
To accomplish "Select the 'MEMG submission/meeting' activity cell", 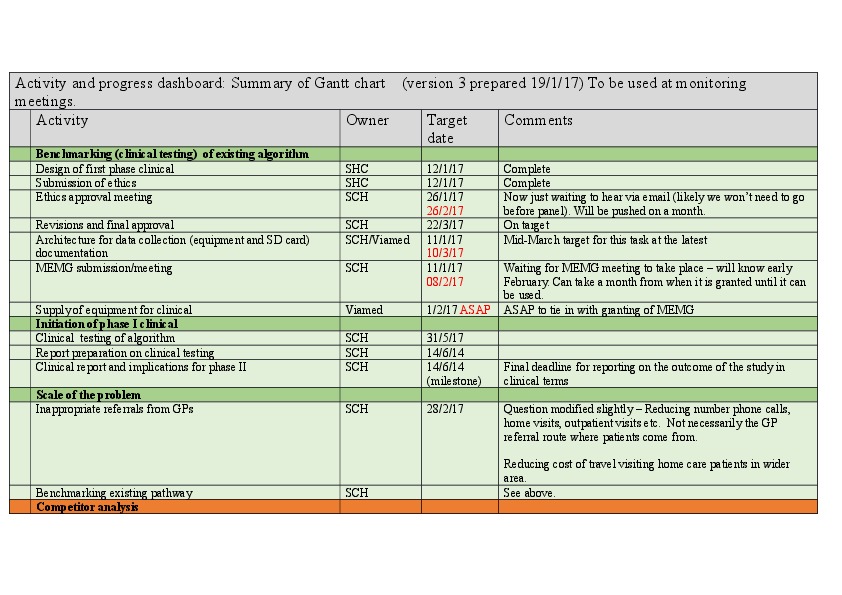I will pyautogui.click(x=104, y=268).
